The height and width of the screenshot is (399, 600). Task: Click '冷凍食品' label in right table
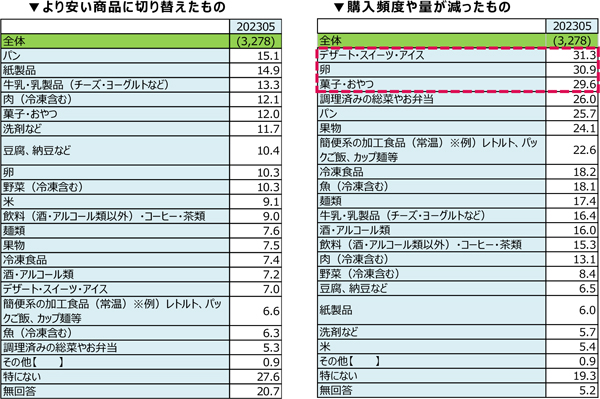tap(341, 172)
